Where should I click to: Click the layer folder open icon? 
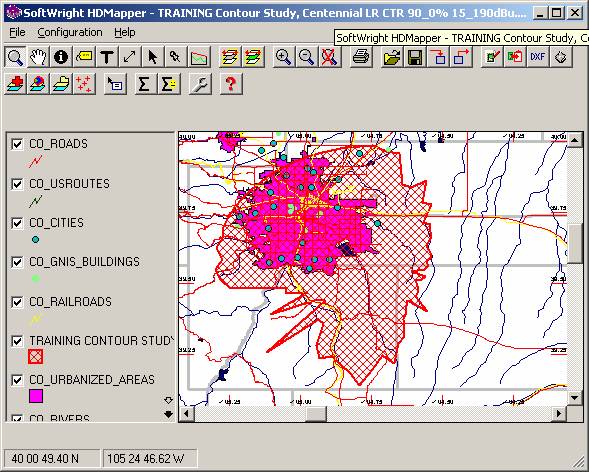(x=61, y=83)
